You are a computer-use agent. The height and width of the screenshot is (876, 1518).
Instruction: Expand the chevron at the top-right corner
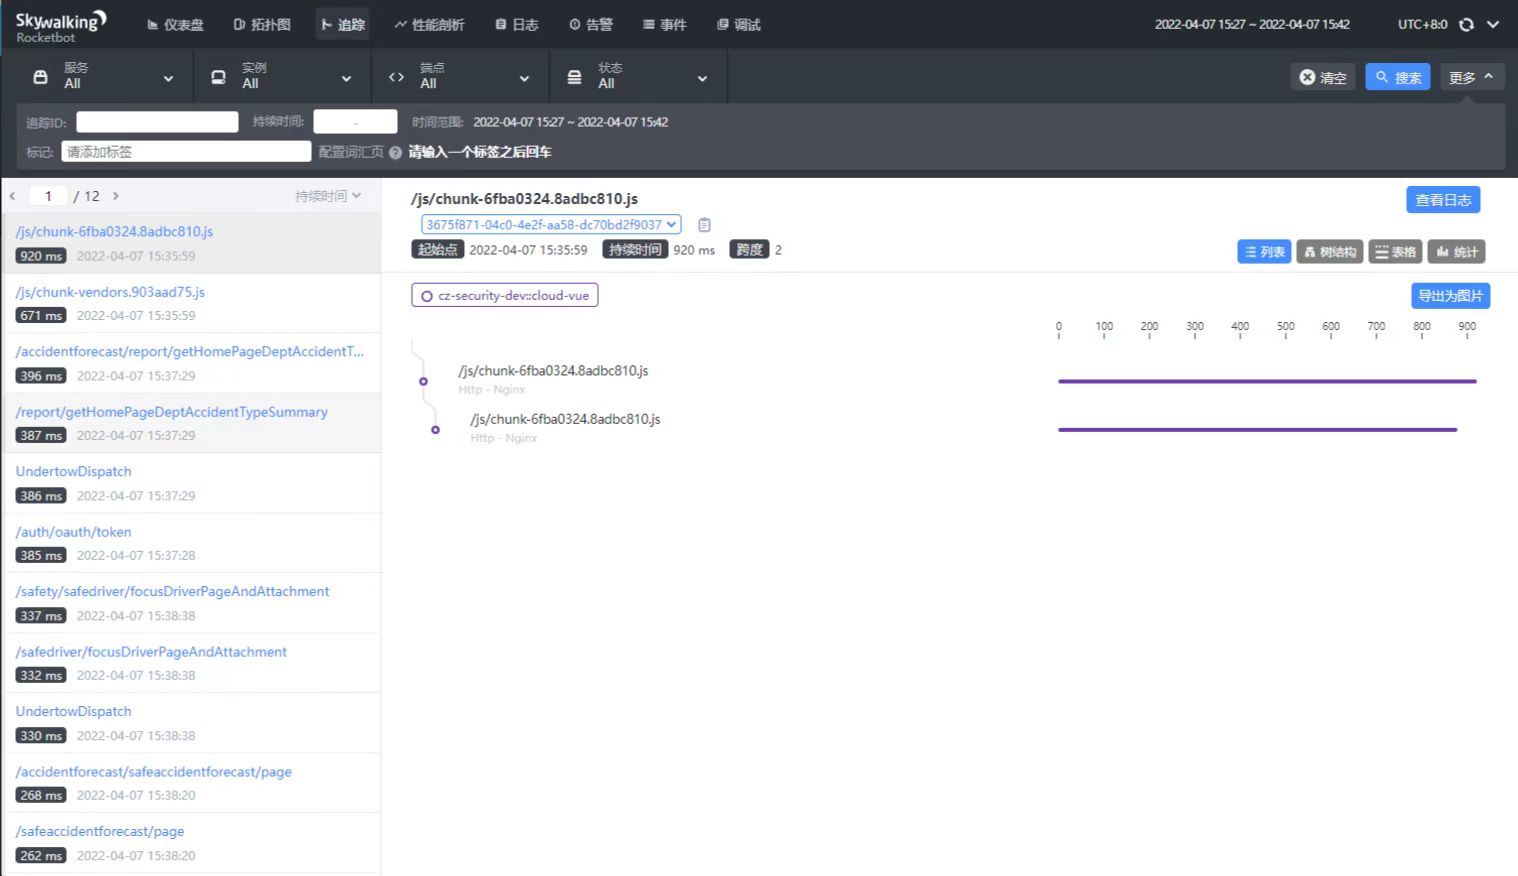[x=1493, y=24]
